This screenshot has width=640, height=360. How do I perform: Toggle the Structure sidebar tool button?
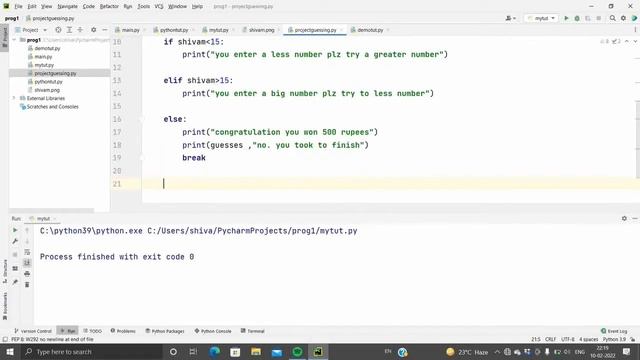pos(4,271)
